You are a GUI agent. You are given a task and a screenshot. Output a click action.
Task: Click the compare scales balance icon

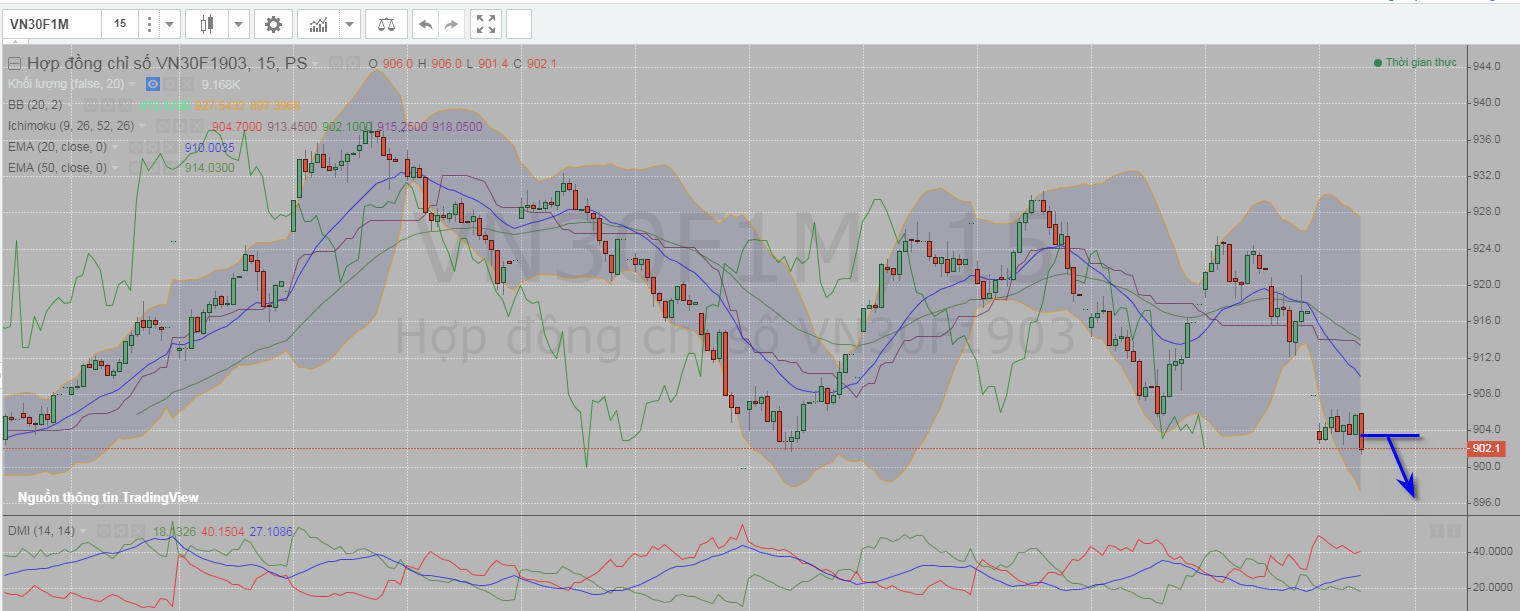coord(385,24)
